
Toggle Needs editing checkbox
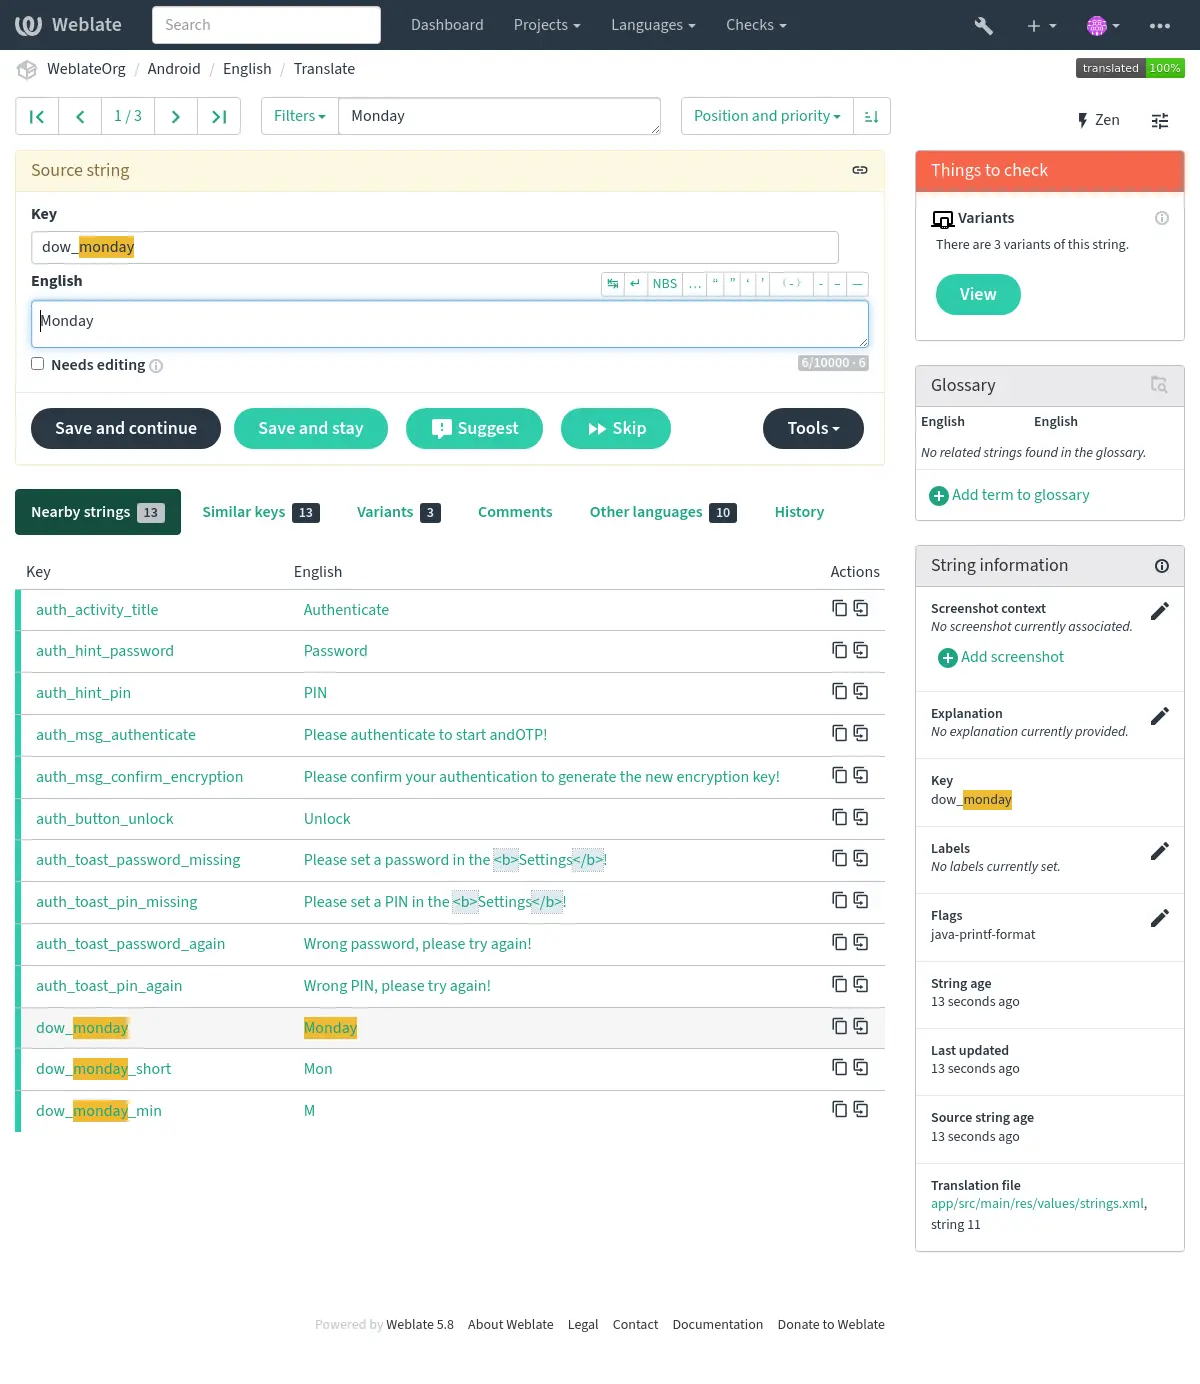tap(38, 364)
